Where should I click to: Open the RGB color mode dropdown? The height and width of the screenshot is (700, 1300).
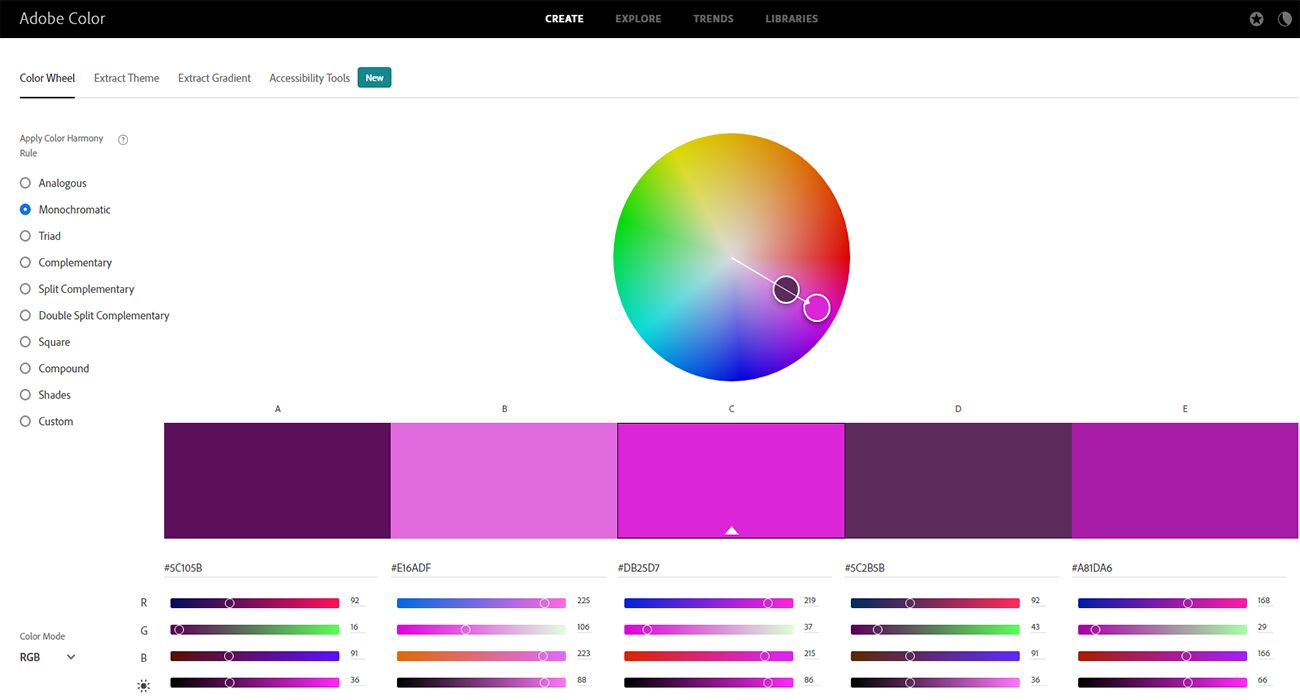click(48, 657)
